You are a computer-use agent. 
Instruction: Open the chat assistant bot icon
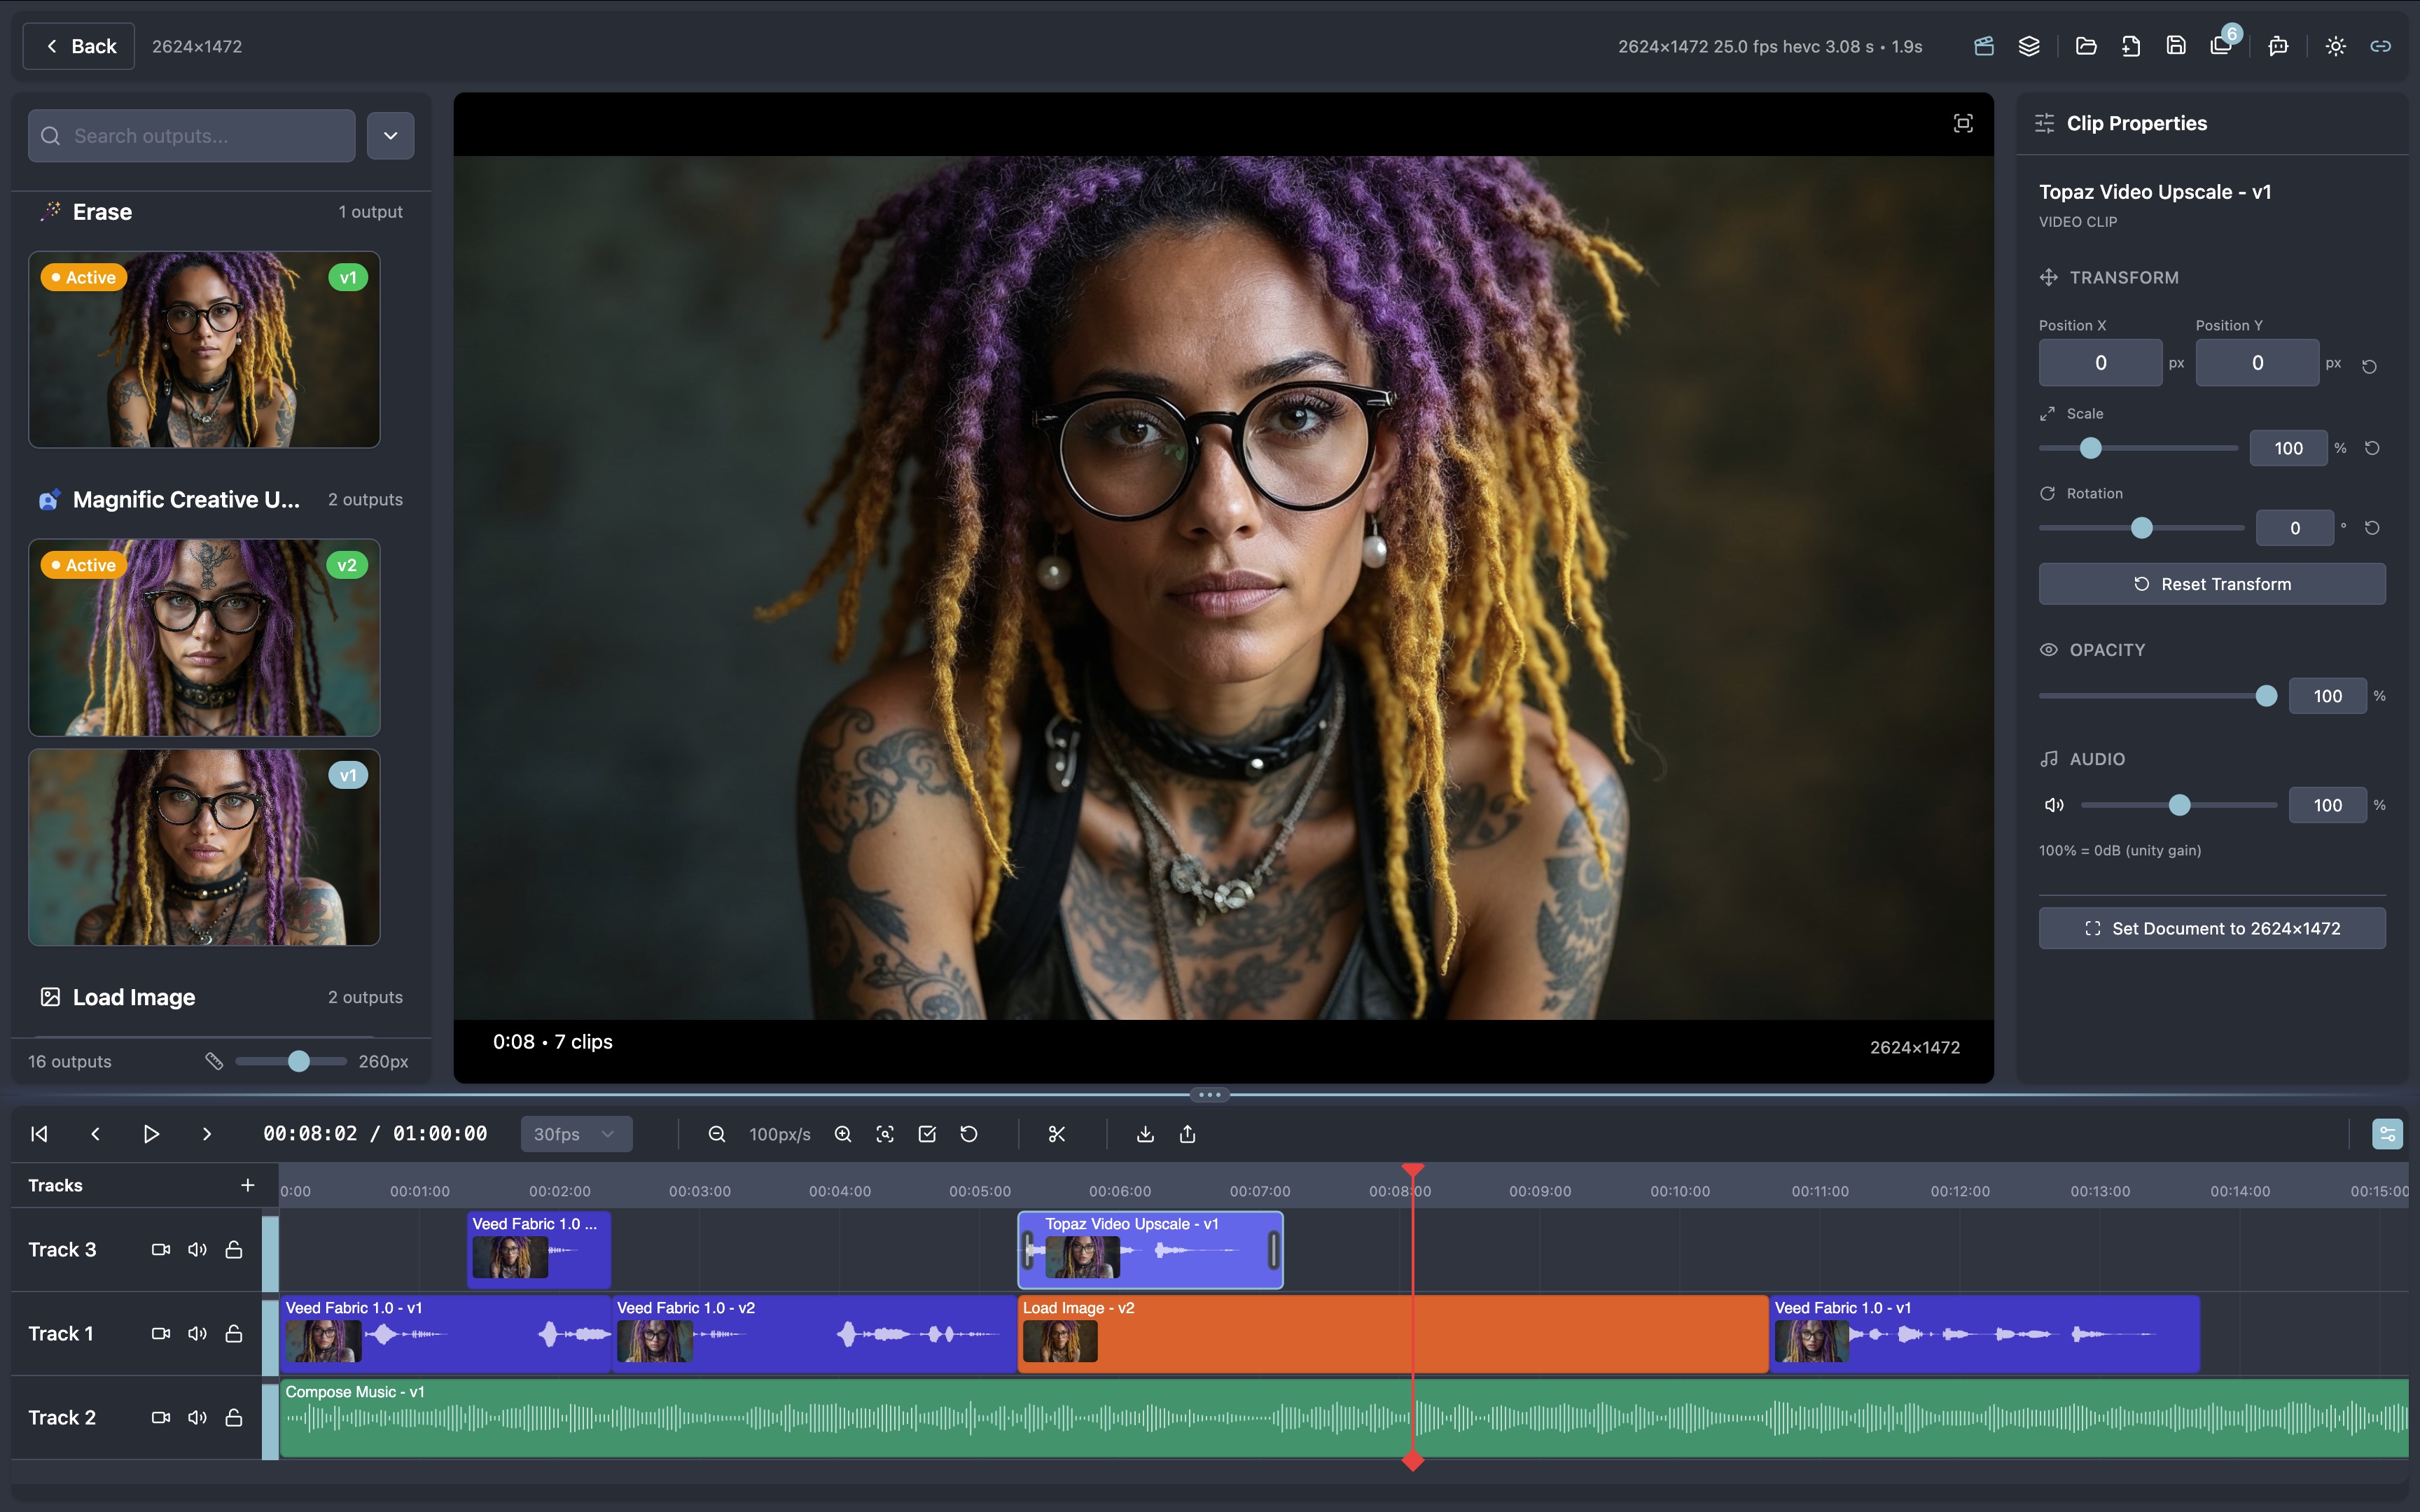2278,46
